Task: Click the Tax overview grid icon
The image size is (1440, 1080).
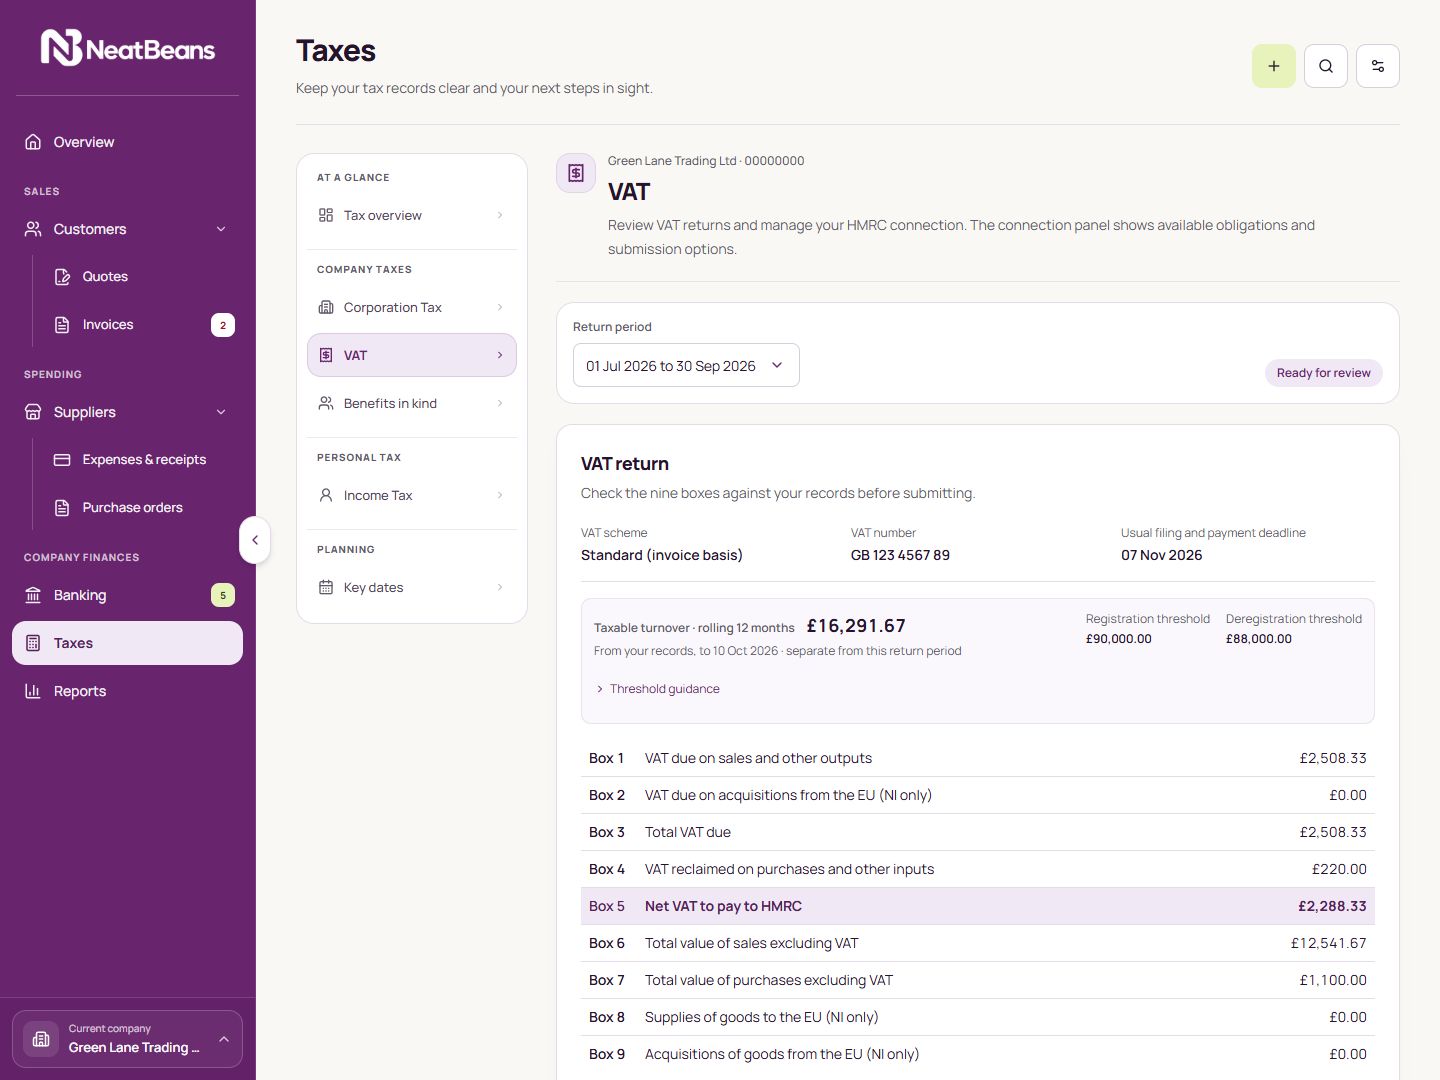Action: (x=326, y=215)
